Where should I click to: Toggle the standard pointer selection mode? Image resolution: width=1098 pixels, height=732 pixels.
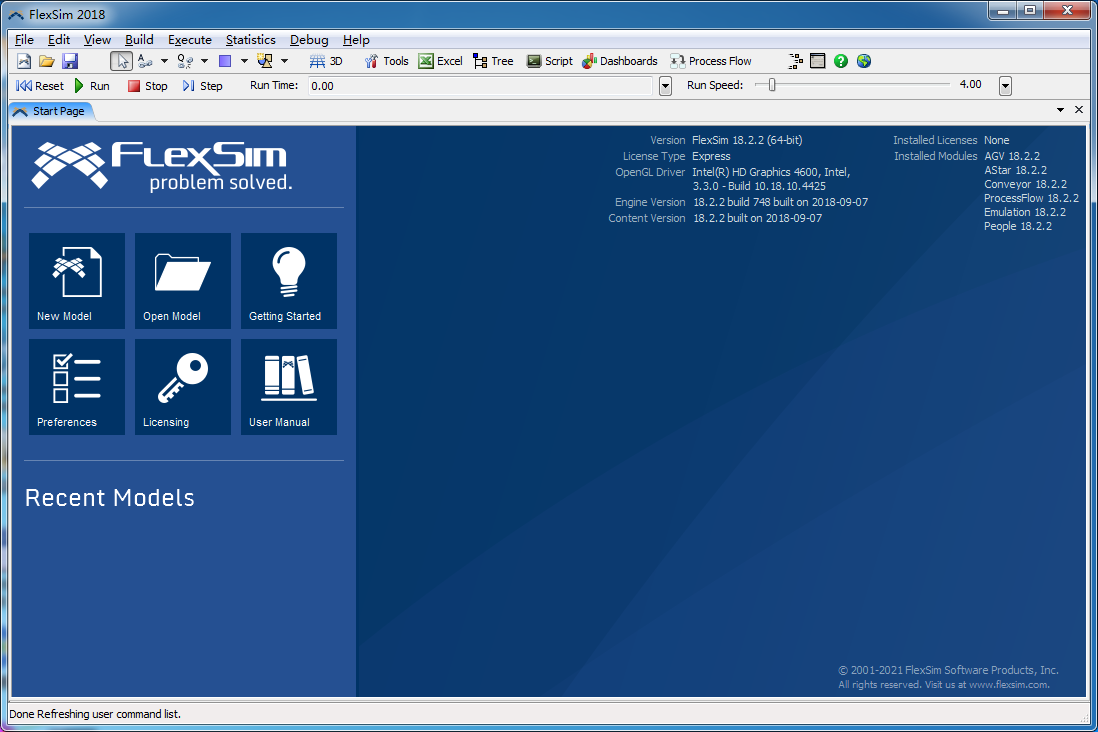point(121,61)
